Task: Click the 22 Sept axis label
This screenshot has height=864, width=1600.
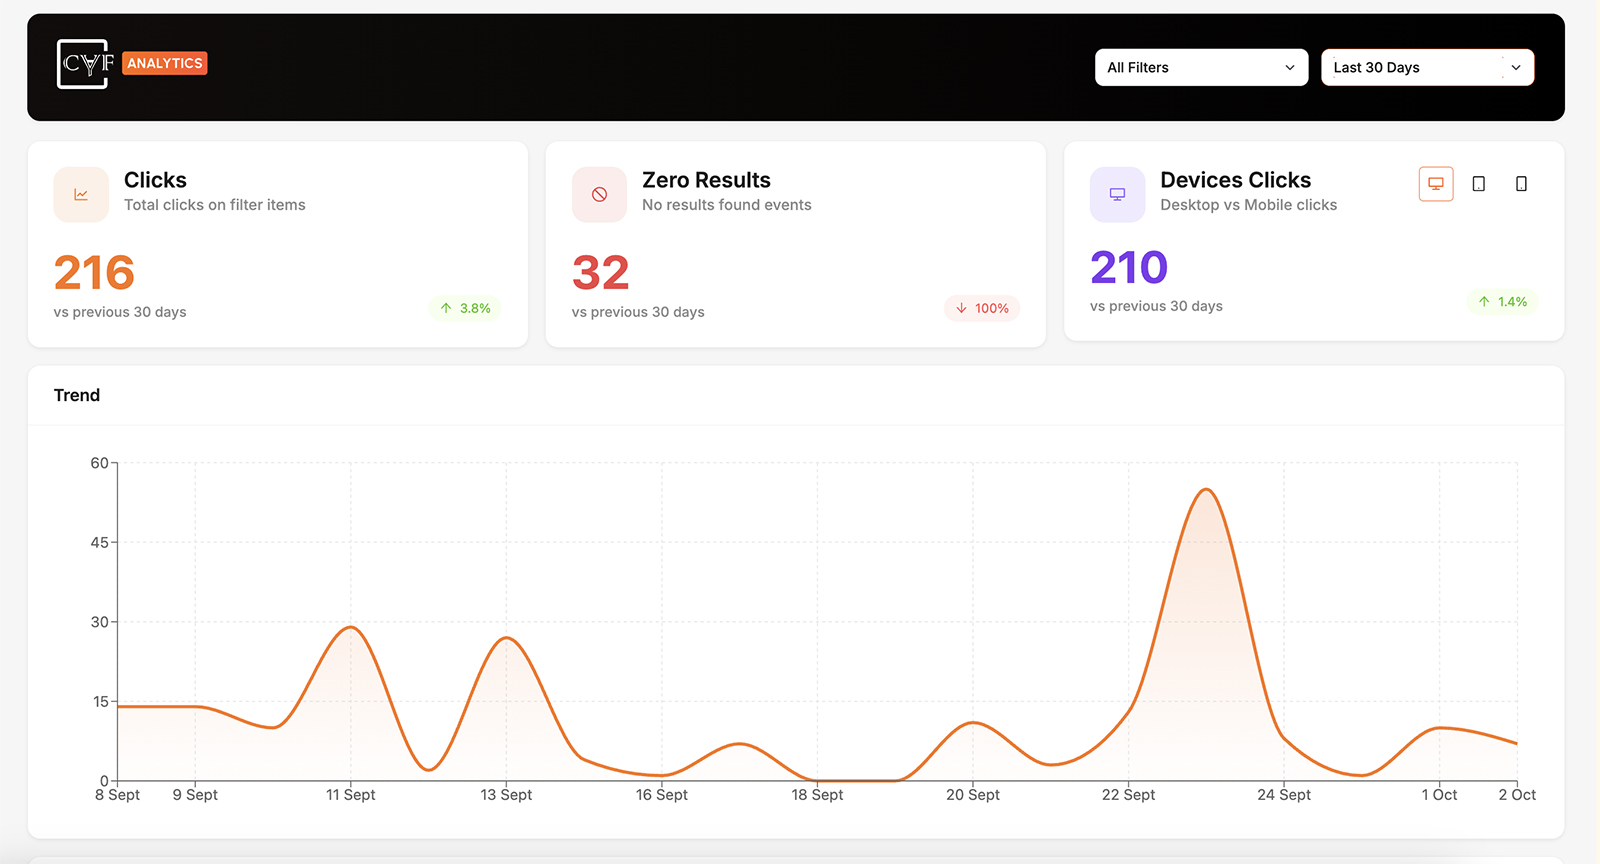Action: [x=1128, y=795]
